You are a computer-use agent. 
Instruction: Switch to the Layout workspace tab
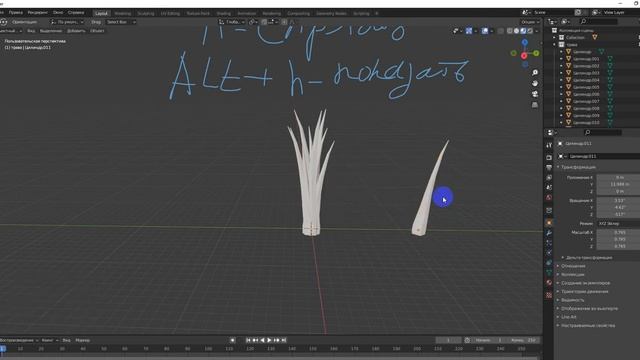coord(101,13)
